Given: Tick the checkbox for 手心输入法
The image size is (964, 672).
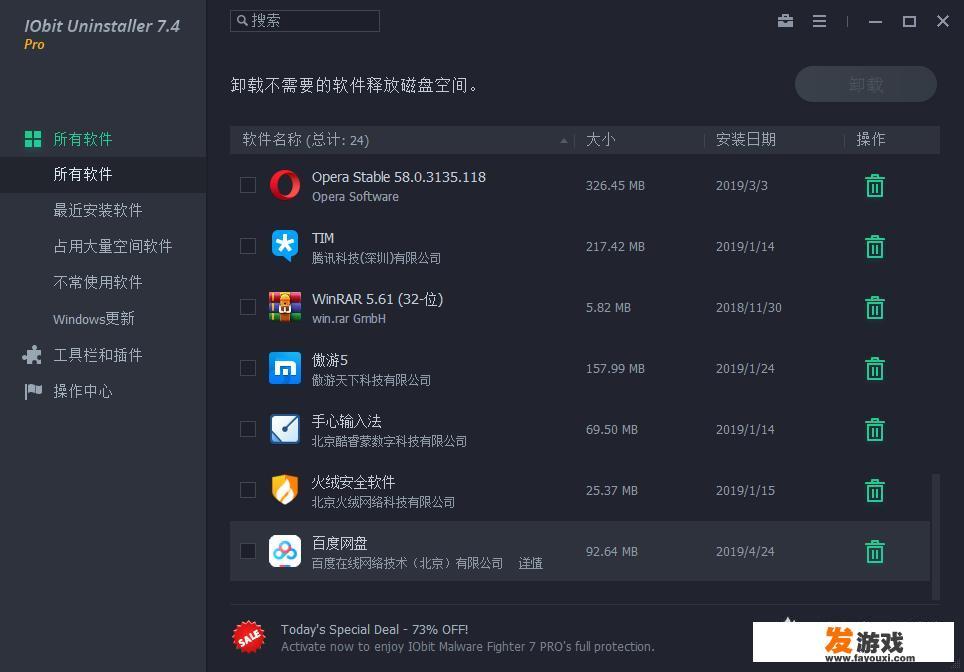Looking at the screenshot, I should coord(248,429).
